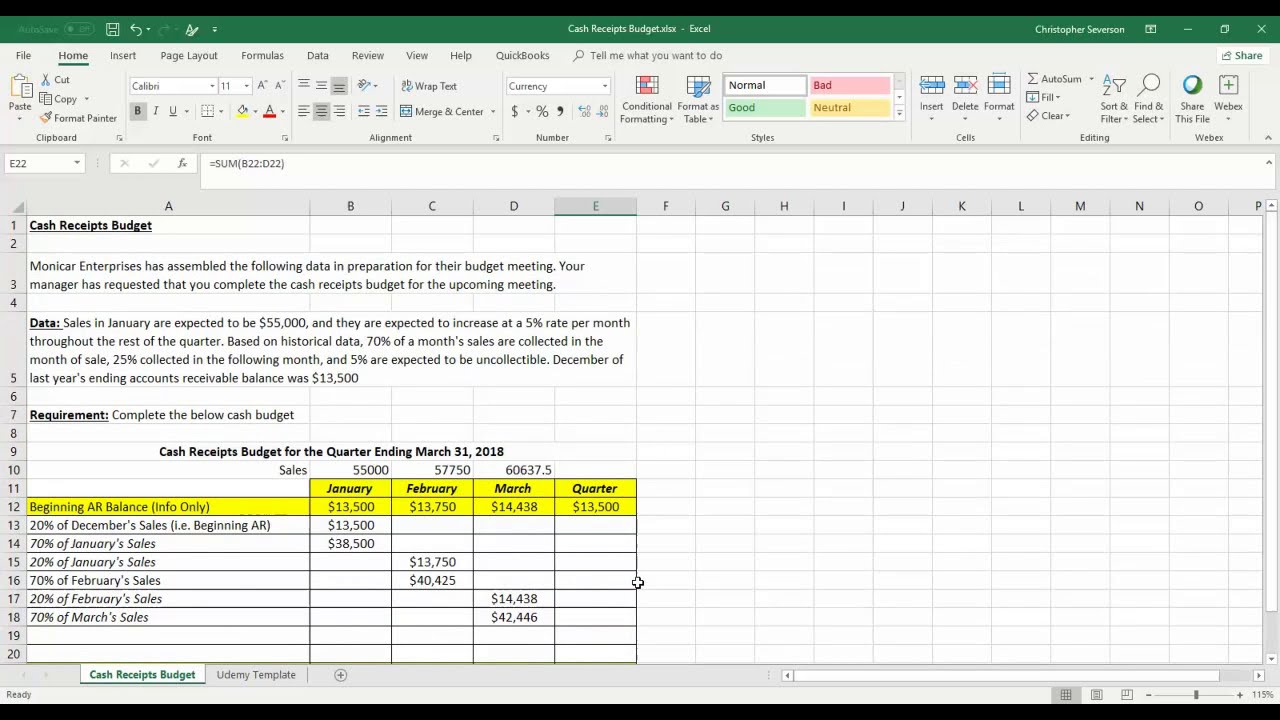Toggle the AutoSave switch
This screenshot has width=1280, height=720.
coord(78,29)
